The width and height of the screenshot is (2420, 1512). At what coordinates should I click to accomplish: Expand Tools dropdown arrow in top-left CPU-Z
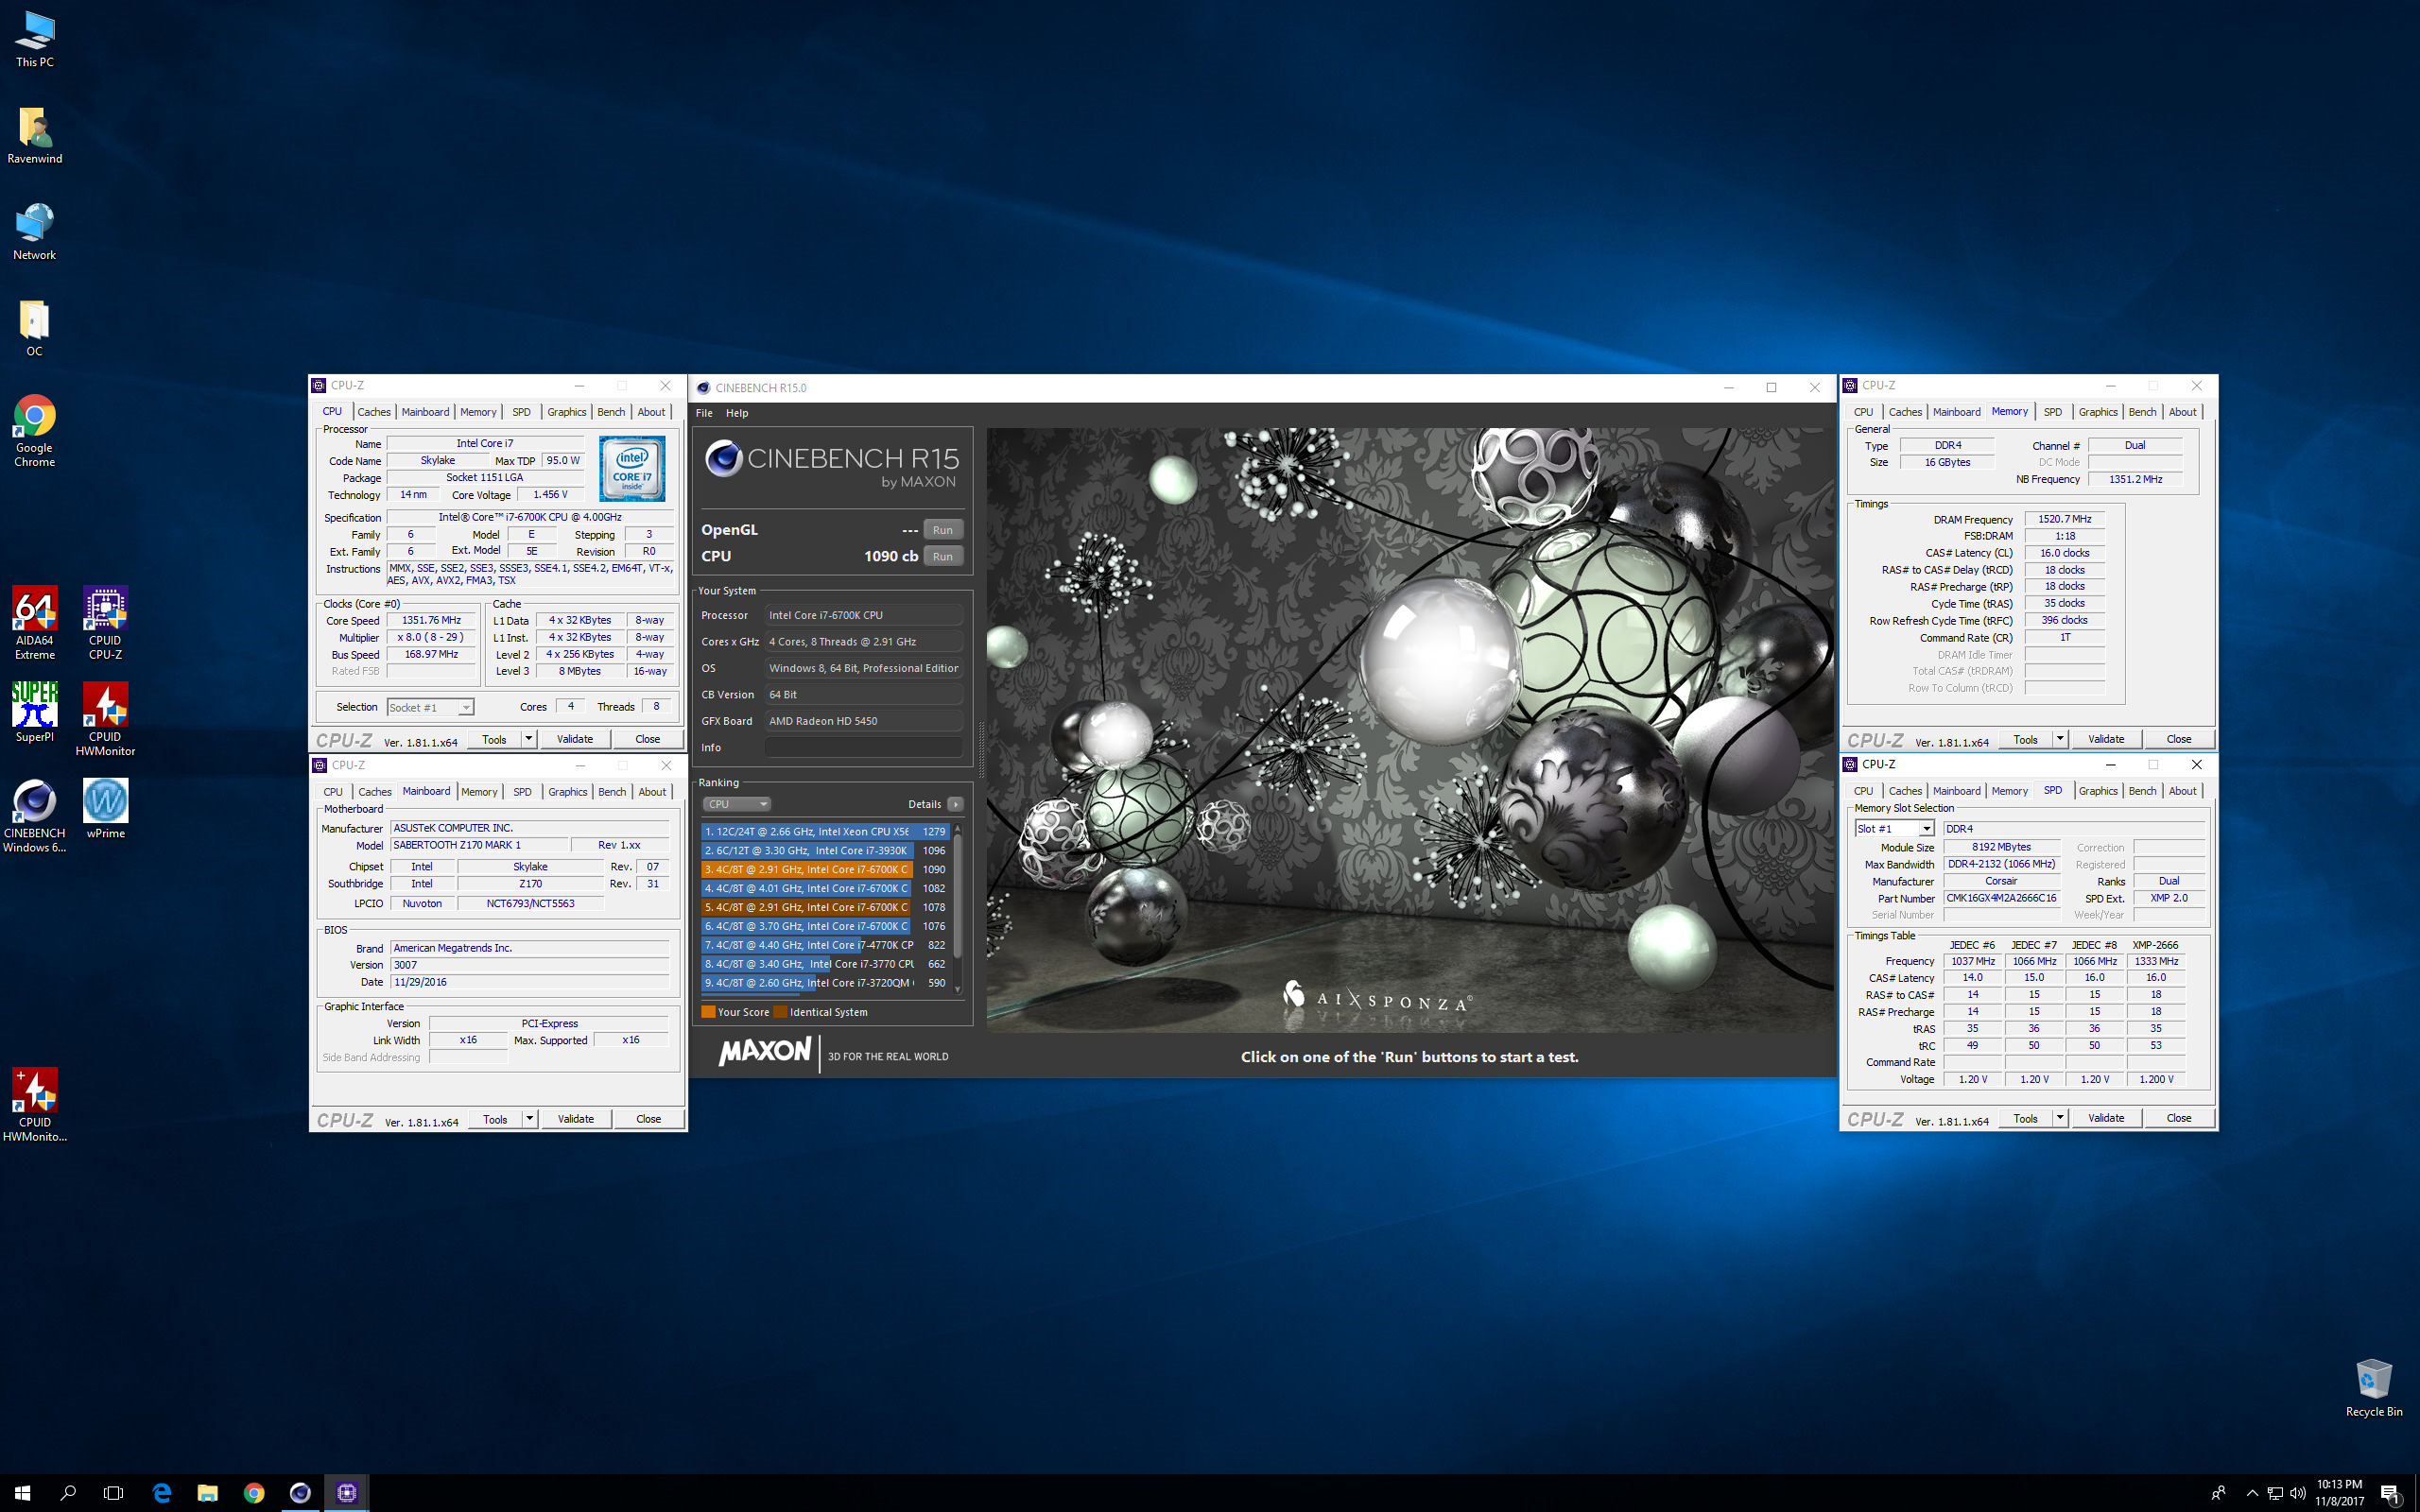(528, 739)
